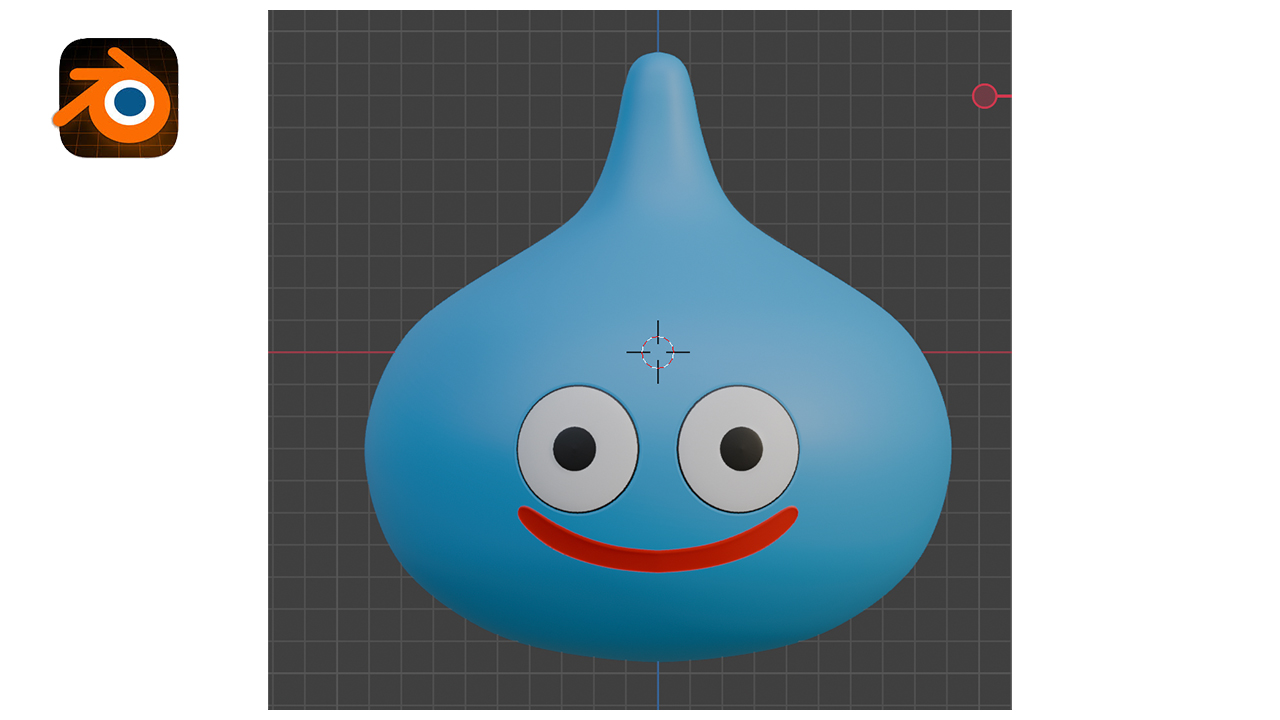Click the left eye's black pupil
The height and width of the screenshot is (720, 1280).
tap(574, 448)
